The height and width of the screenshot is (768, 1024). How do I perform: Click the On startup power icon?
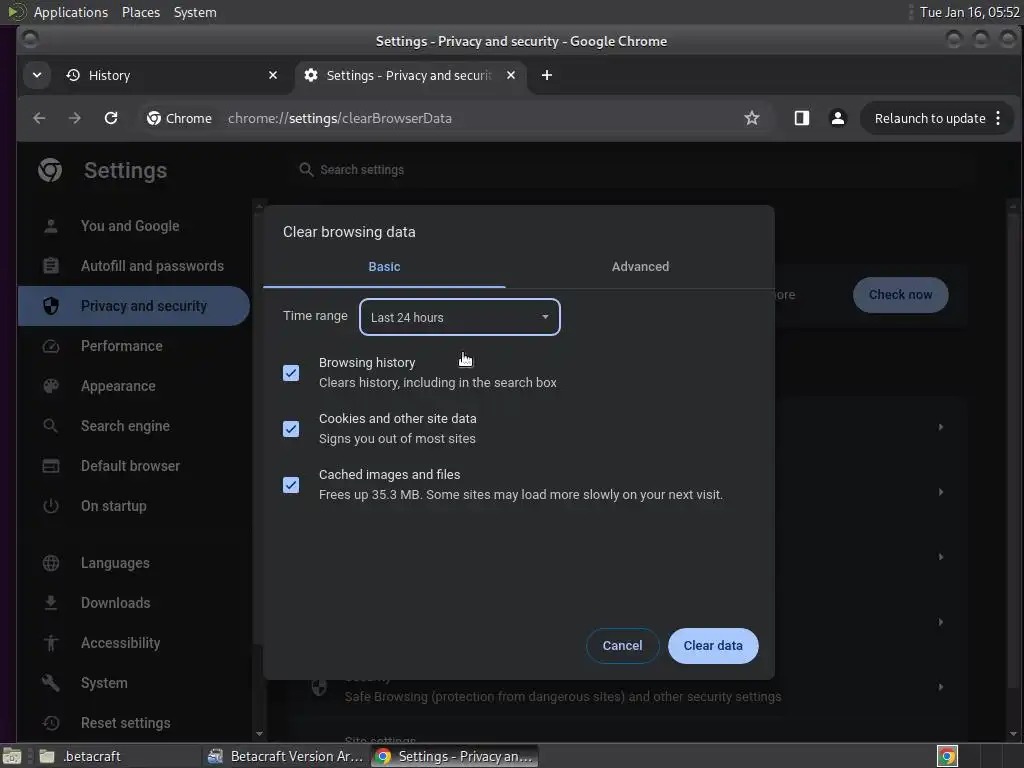(51, 506)
